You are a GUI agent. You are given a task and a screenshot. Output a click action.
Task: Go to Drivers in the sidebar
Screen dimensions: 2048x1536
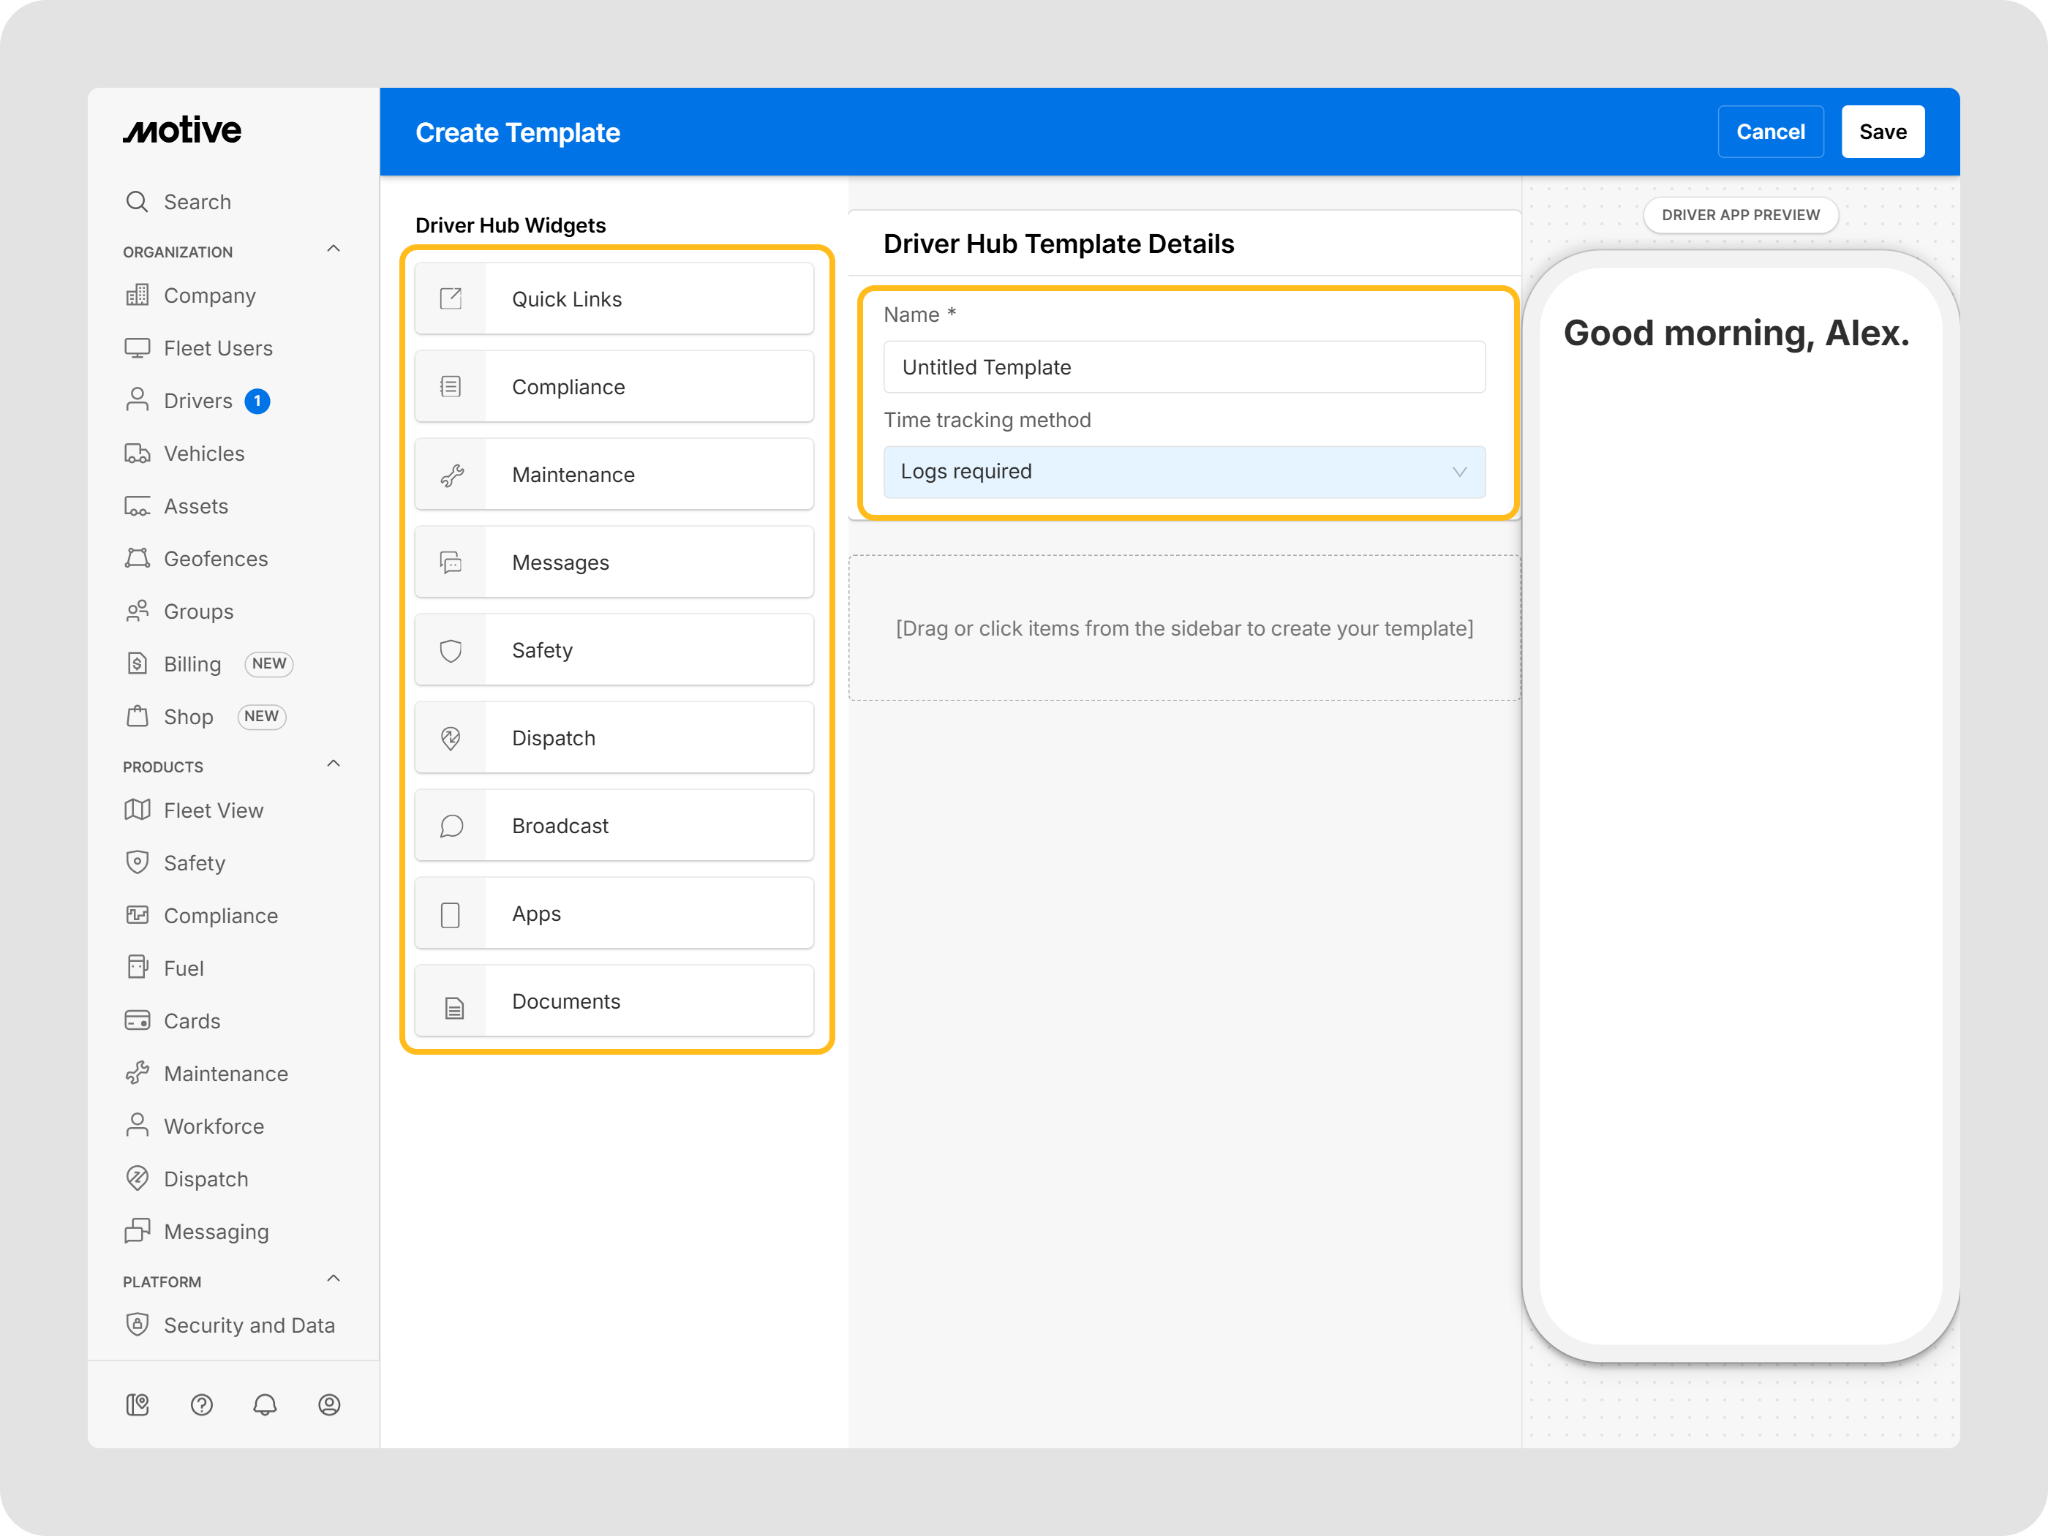click(x=197, y=401)
